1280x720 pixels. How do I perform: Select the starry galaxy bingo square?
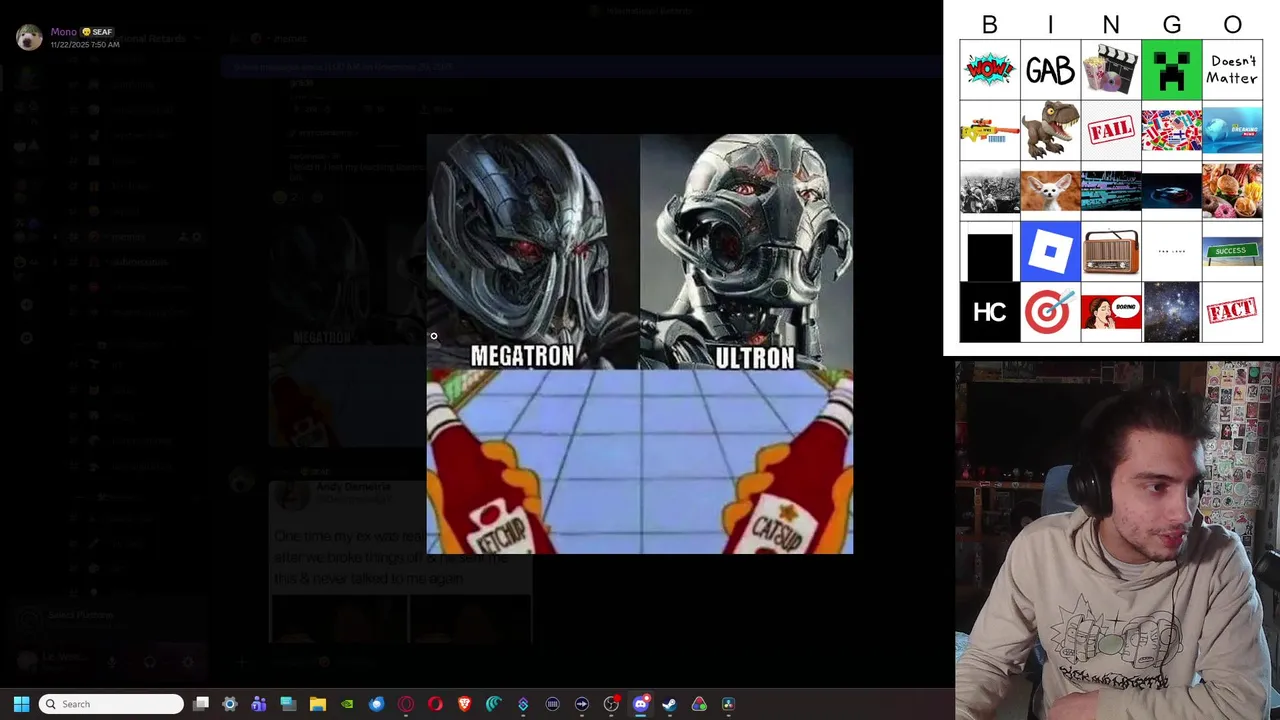[1171, 312]
